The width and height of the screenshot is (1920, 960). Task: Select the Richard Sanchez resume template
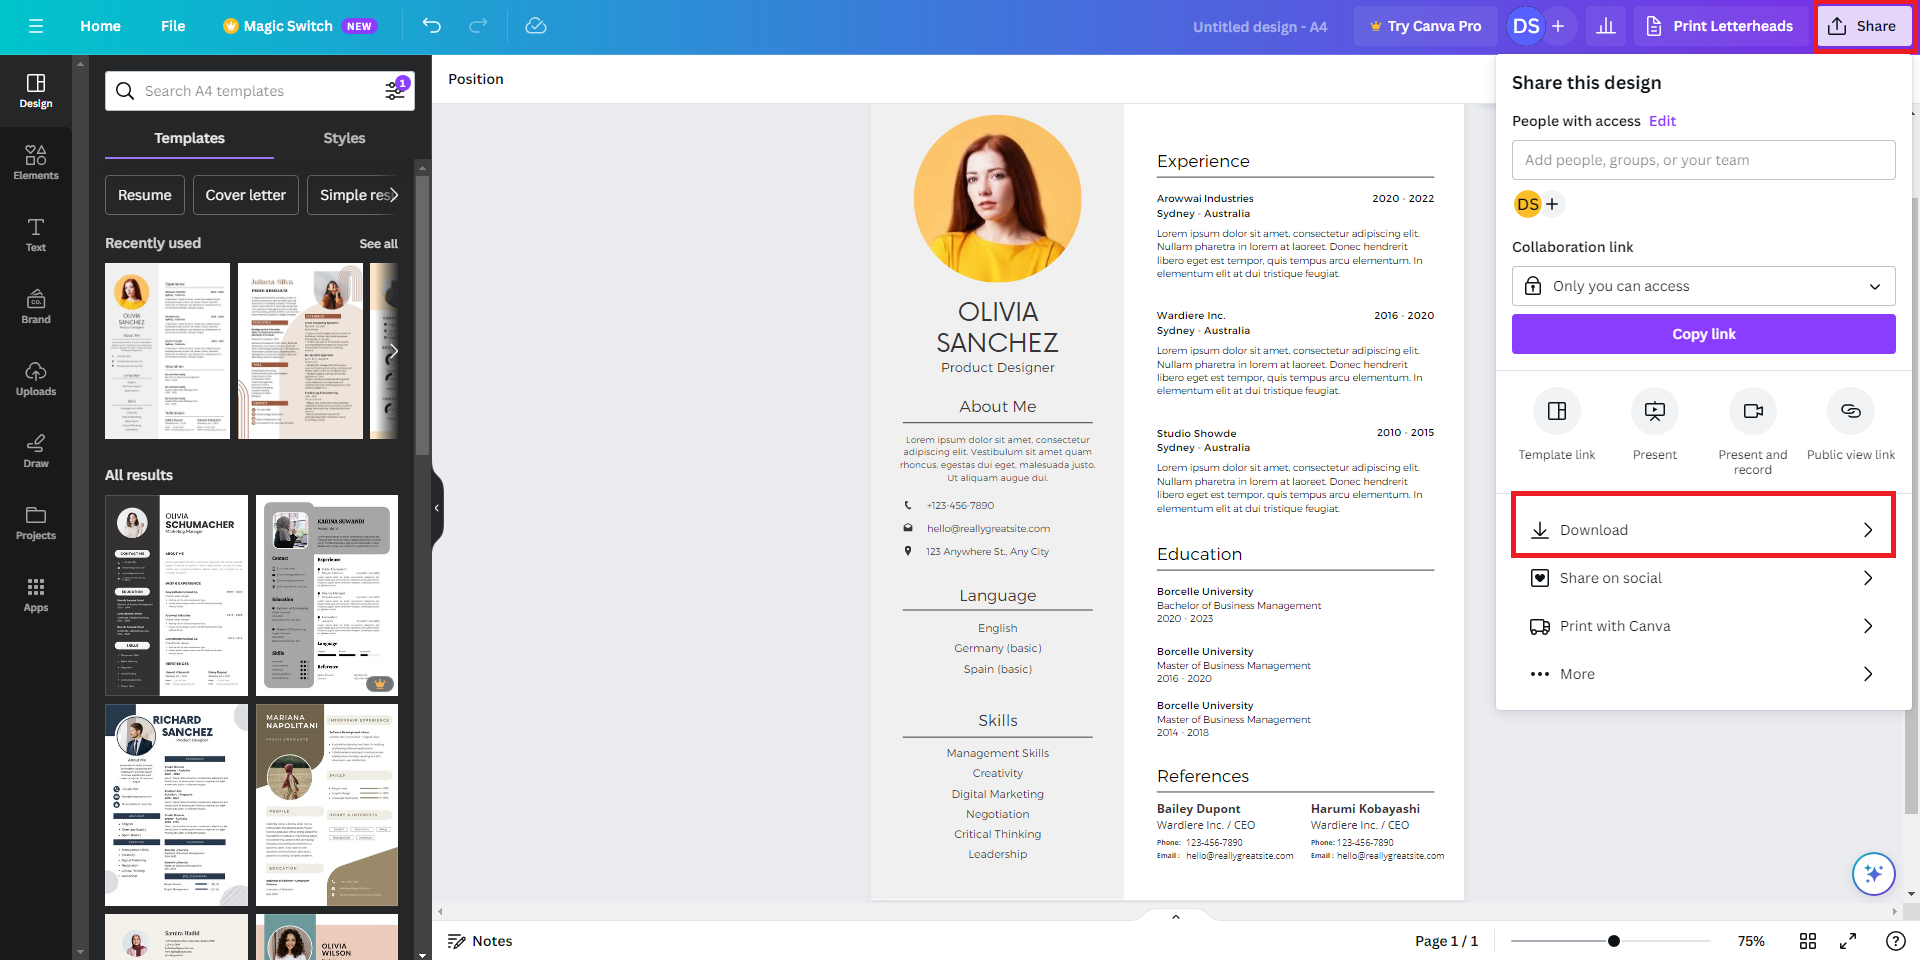(176, 805)
